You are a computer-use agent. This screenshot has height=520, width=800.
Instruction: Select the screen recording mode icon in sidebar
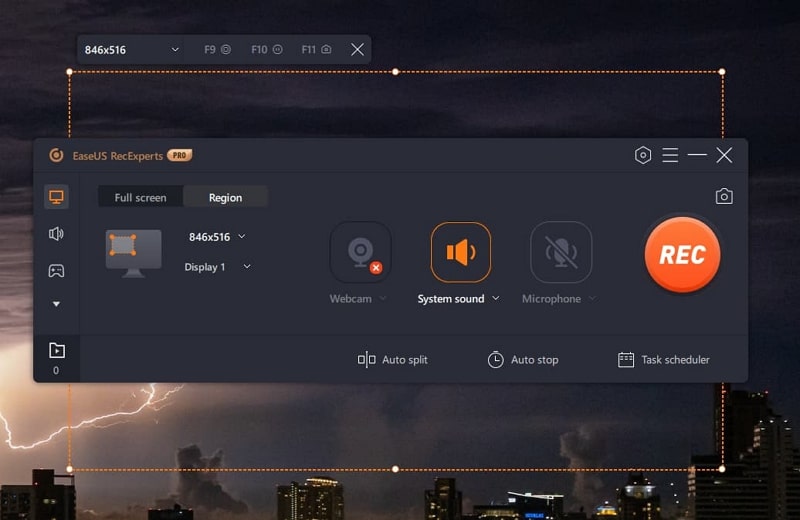(x=56, y=196)
